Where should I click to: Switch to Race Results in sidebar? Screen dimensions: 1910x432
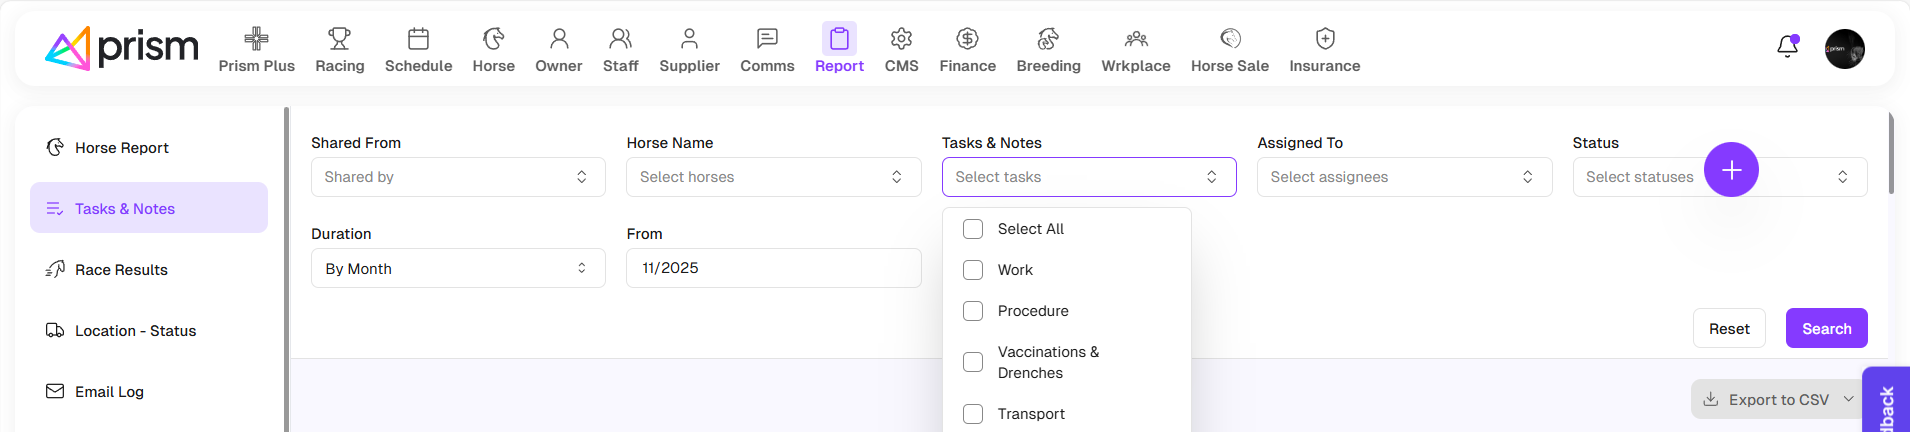[121, 270]
